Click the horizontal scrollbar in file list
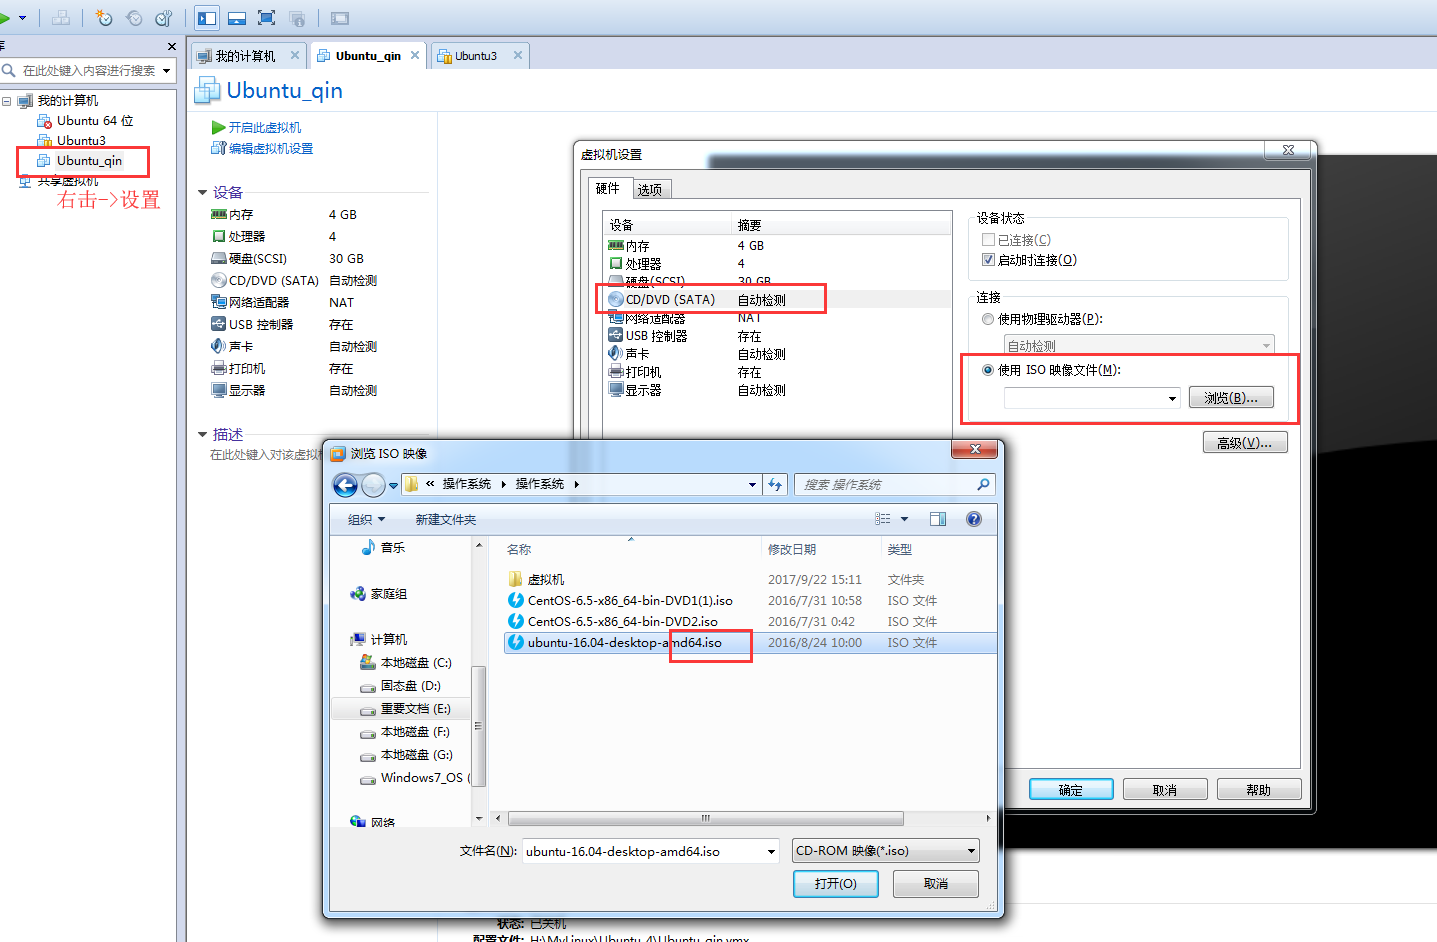The height and width of the screenshot is (942, 1437). tap(706, 818)
